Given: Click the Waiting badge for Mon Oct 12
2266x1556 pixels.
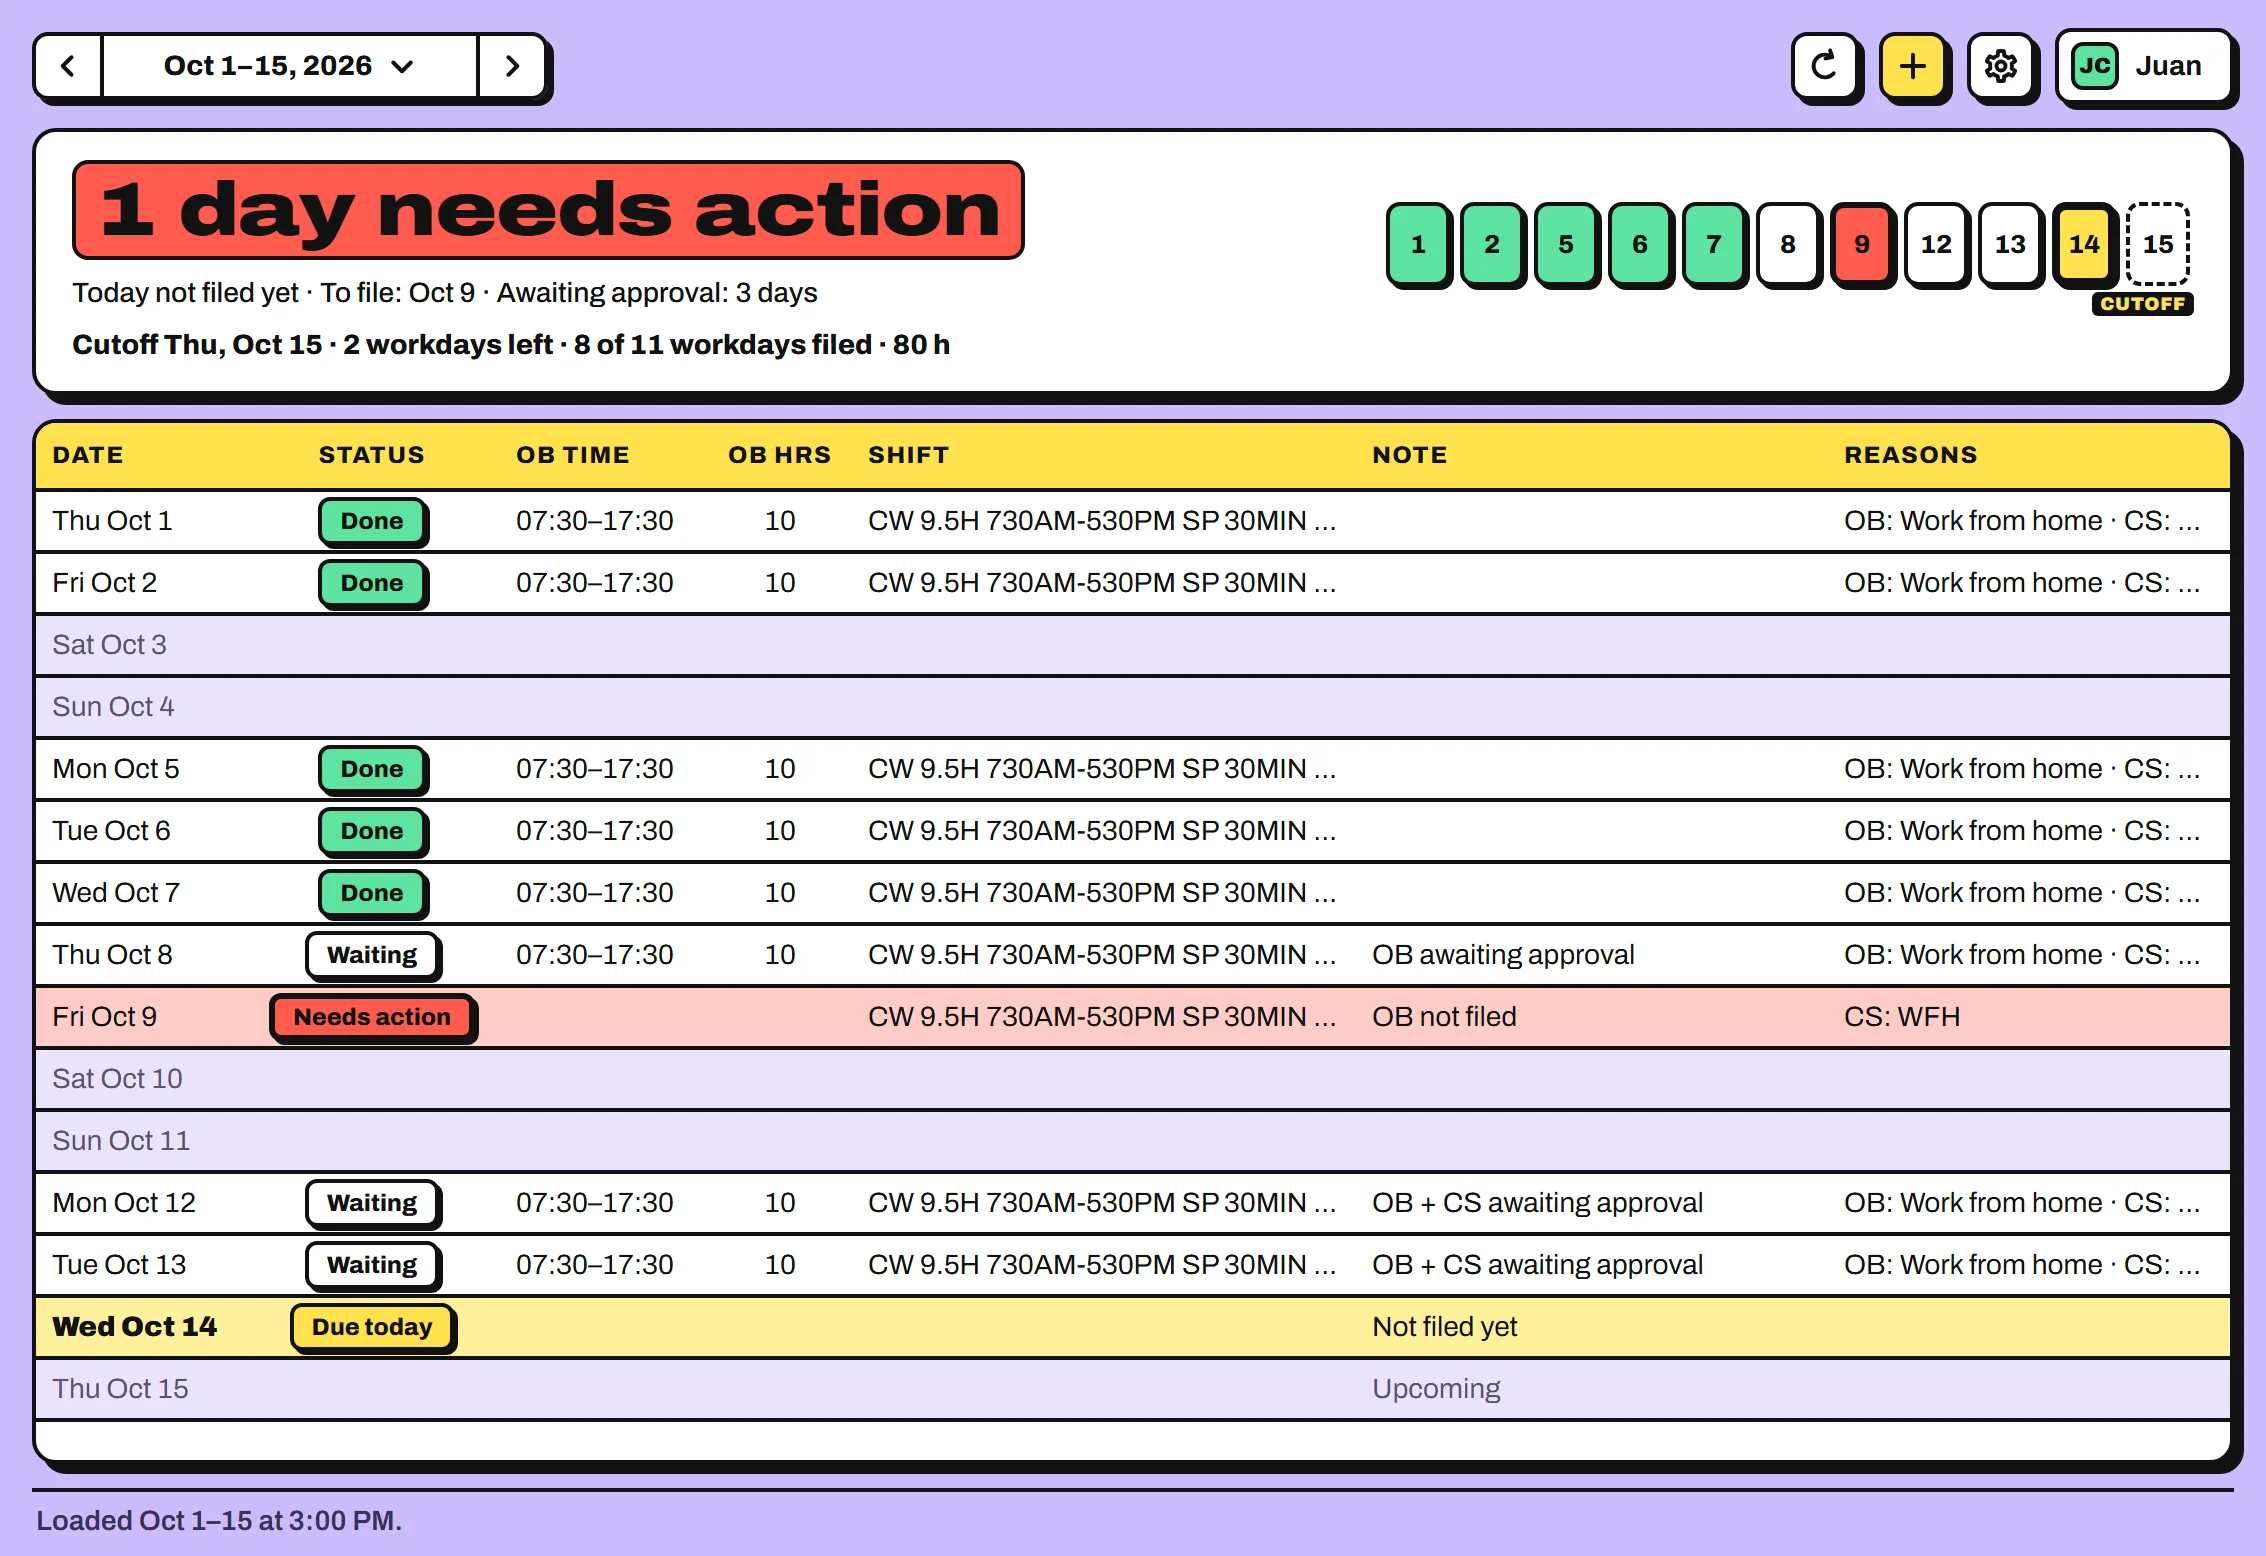Looking at the screenshot, I should click(x=372, y=1203).
